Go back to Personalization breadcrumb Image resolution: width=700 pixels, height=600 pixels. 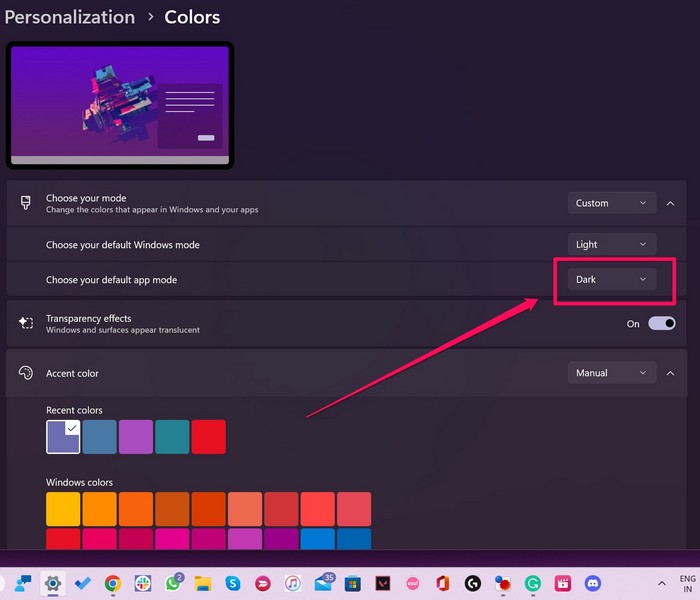[70, 17]
